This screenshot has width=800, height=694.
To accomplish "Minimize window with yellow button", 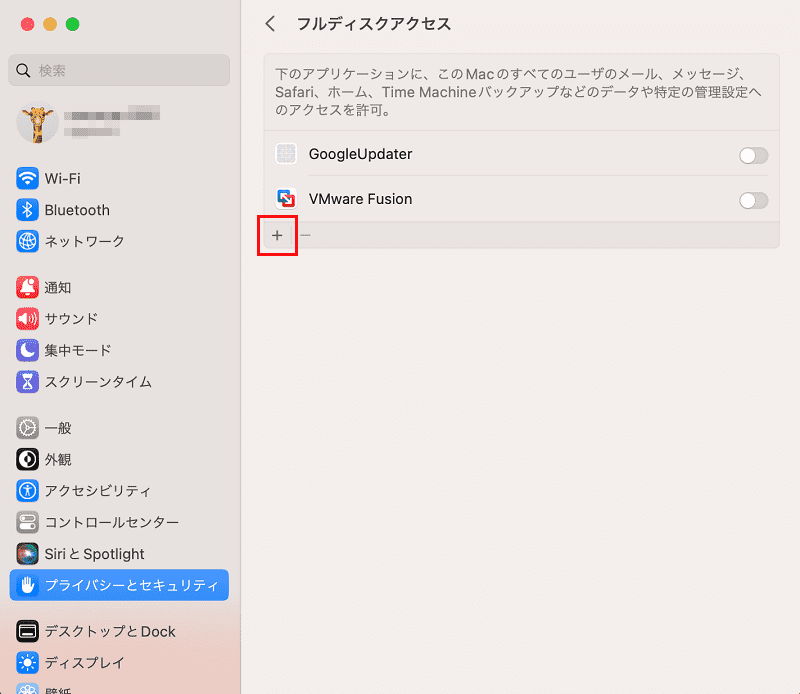I will click(50, 24).
